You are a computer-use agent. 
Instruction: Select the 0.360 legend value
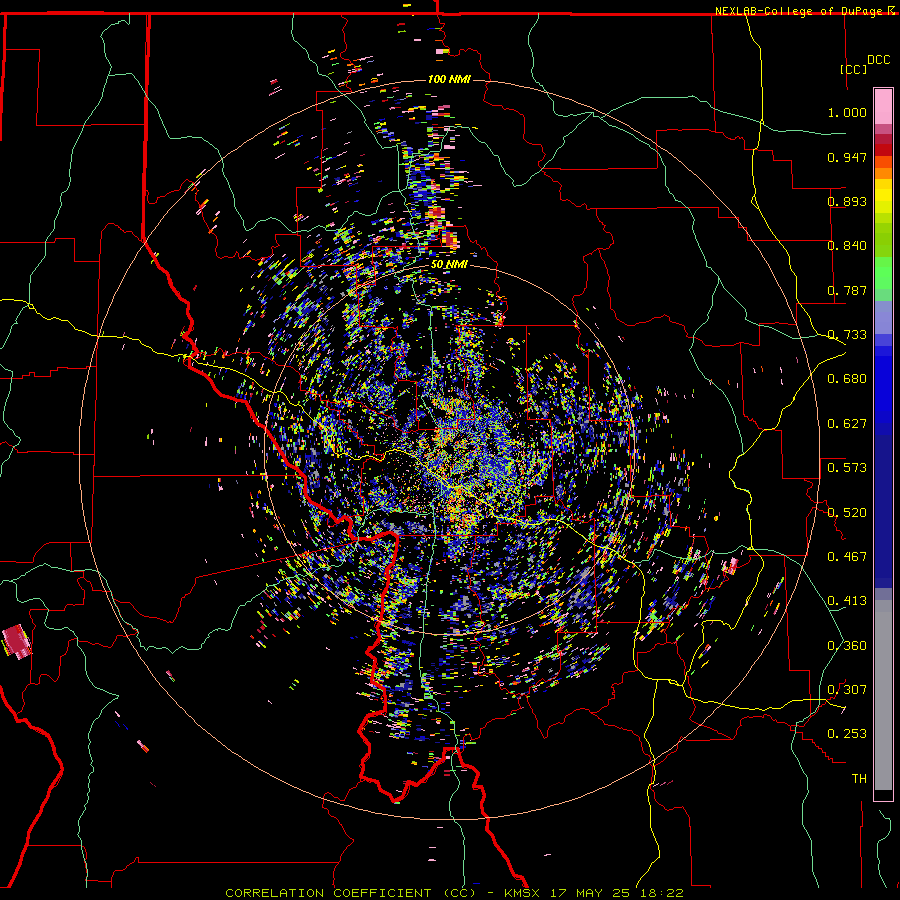847,646
